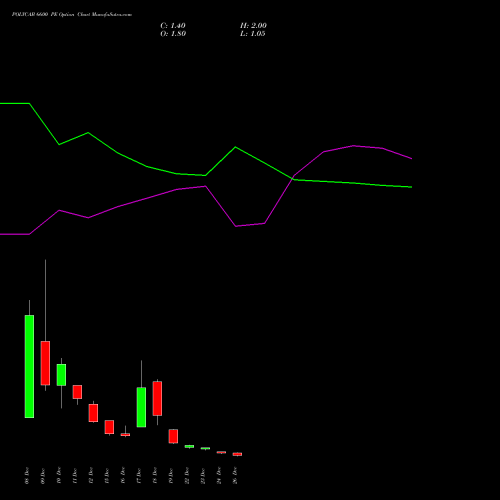
Task: Click the high value H: 2.00
Action: tap(253, 26)
